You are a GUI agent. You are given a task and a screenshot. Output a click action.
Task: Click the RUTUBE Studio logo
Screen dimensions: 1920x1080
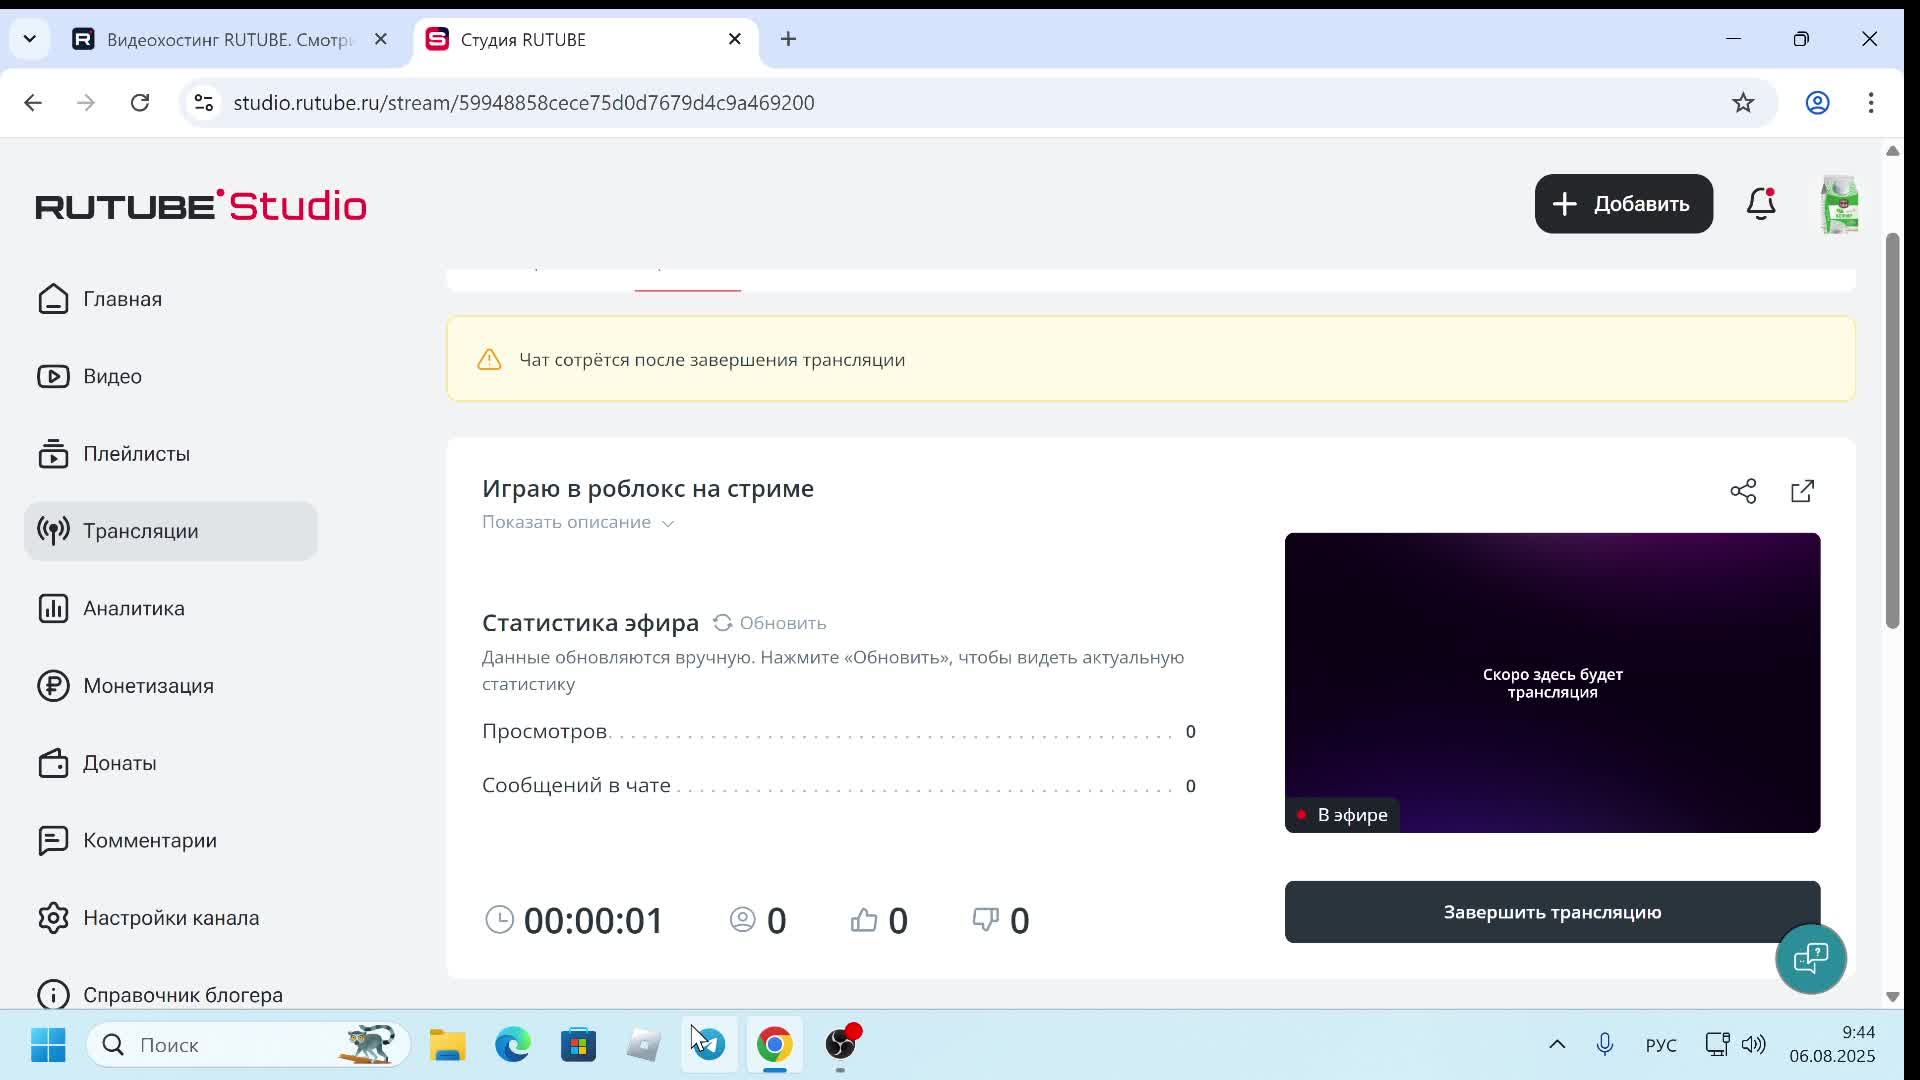point(201,205)
